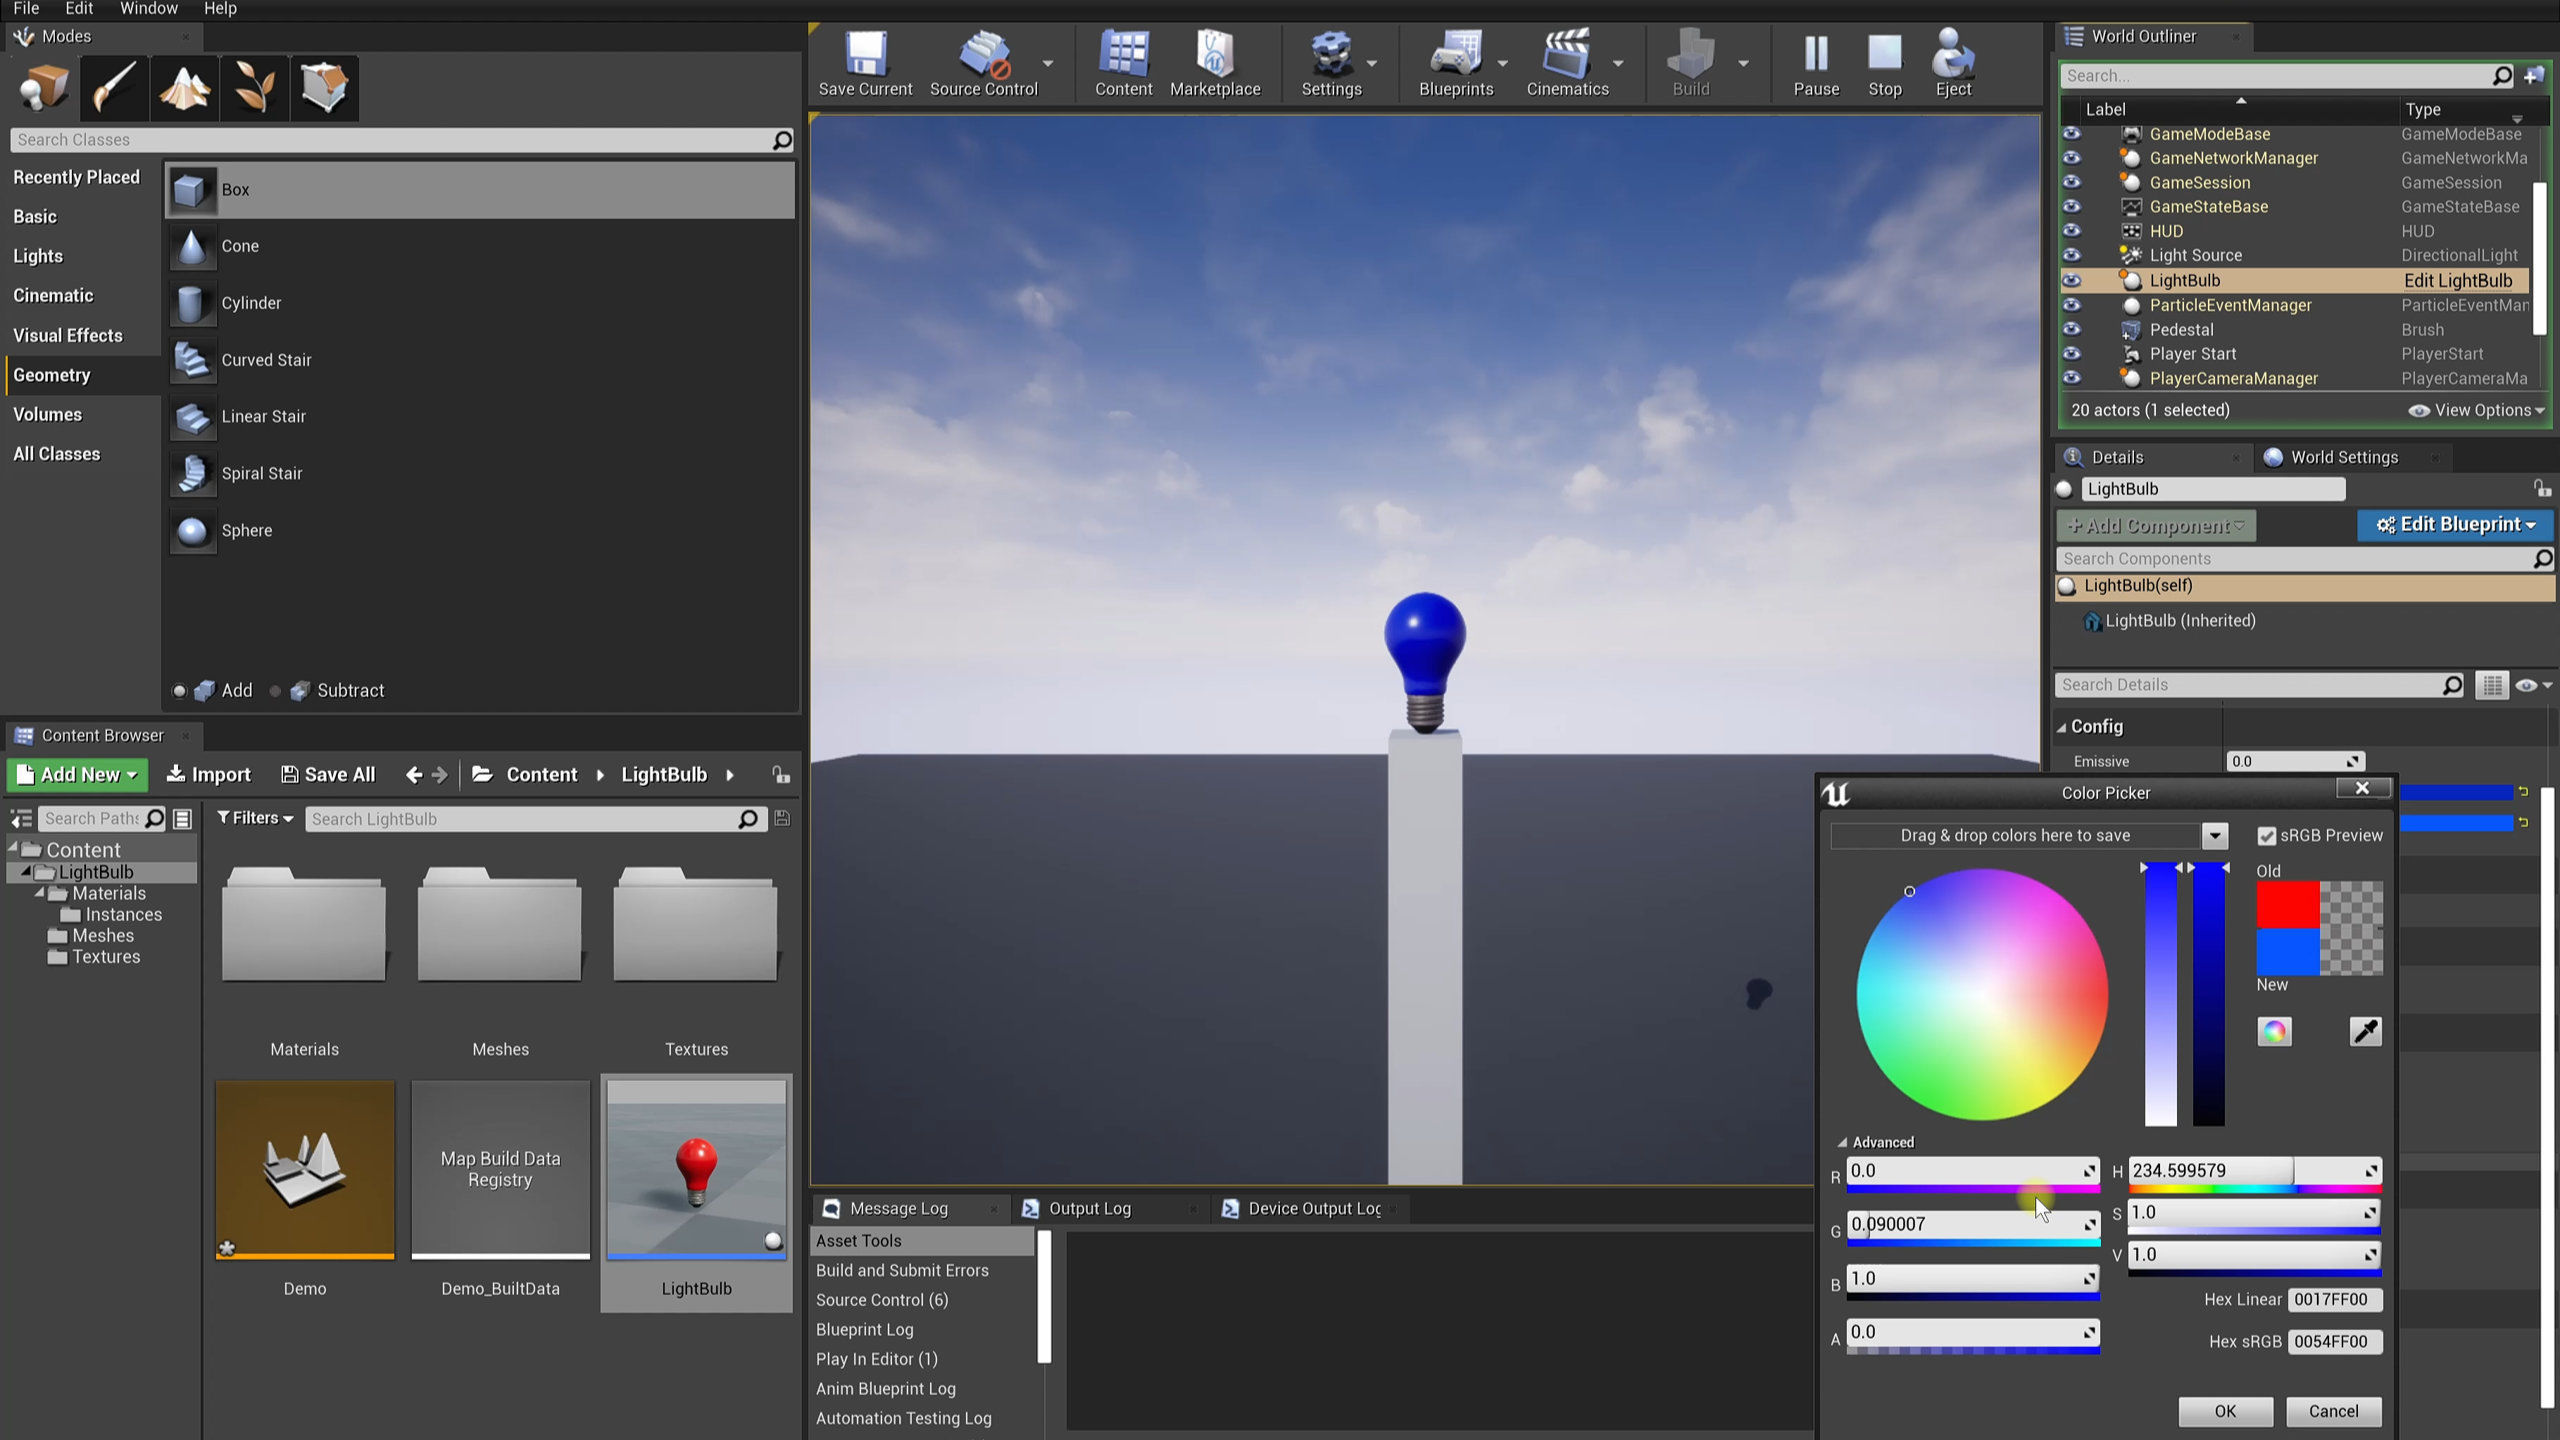Screen dimensions: 2560x1440
Task: Open the Window menu
Action: pyautogui.click(x=148, y=9)
